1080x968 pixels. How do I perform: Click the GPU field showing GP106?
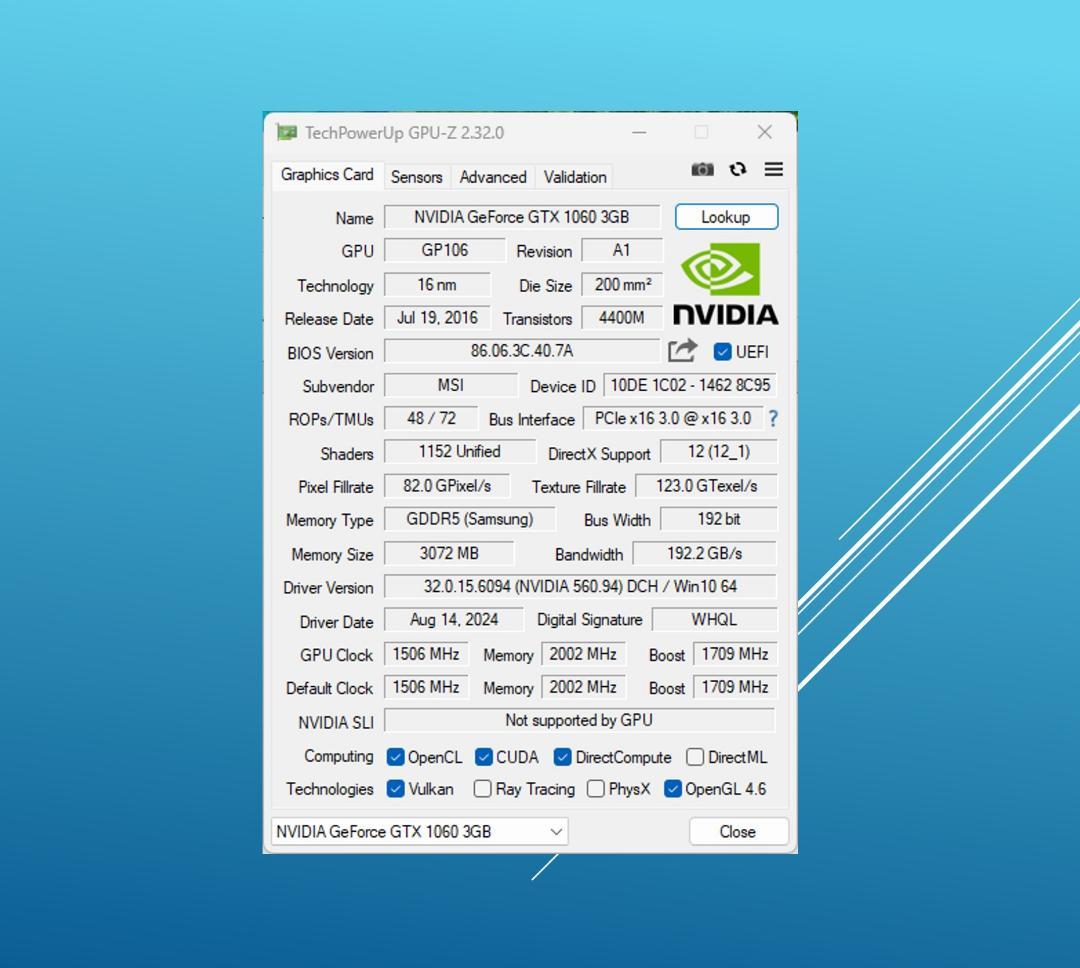coord(444,250)
